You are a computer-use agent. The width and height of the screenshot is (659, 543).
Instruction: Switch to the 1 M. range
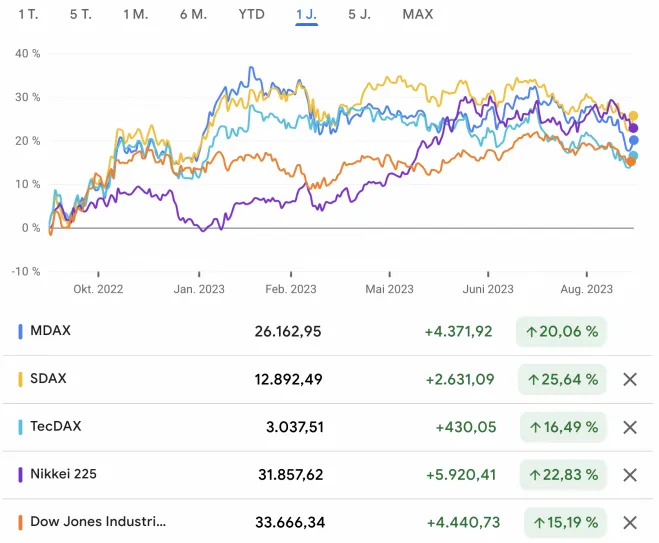point(135,15)
